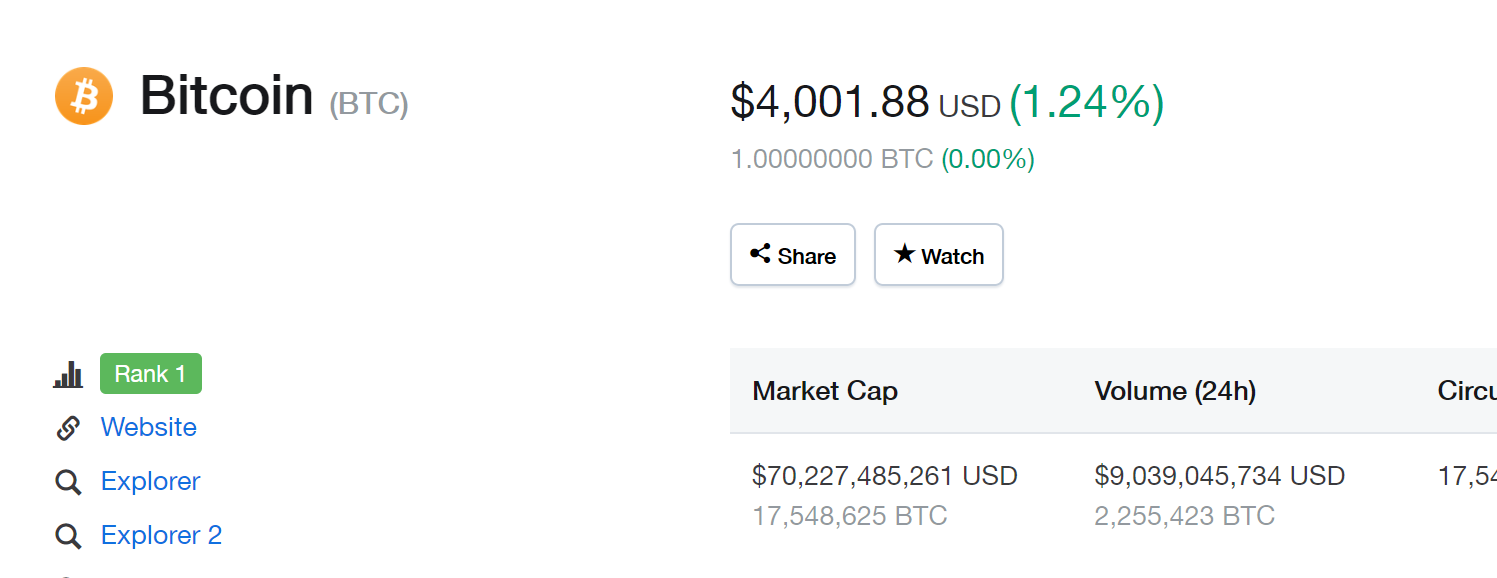The width and height of the screenshot is (1497, 578).
Task: Select the $9,039,045,734 USD volume value
Action: [1220, 475]
